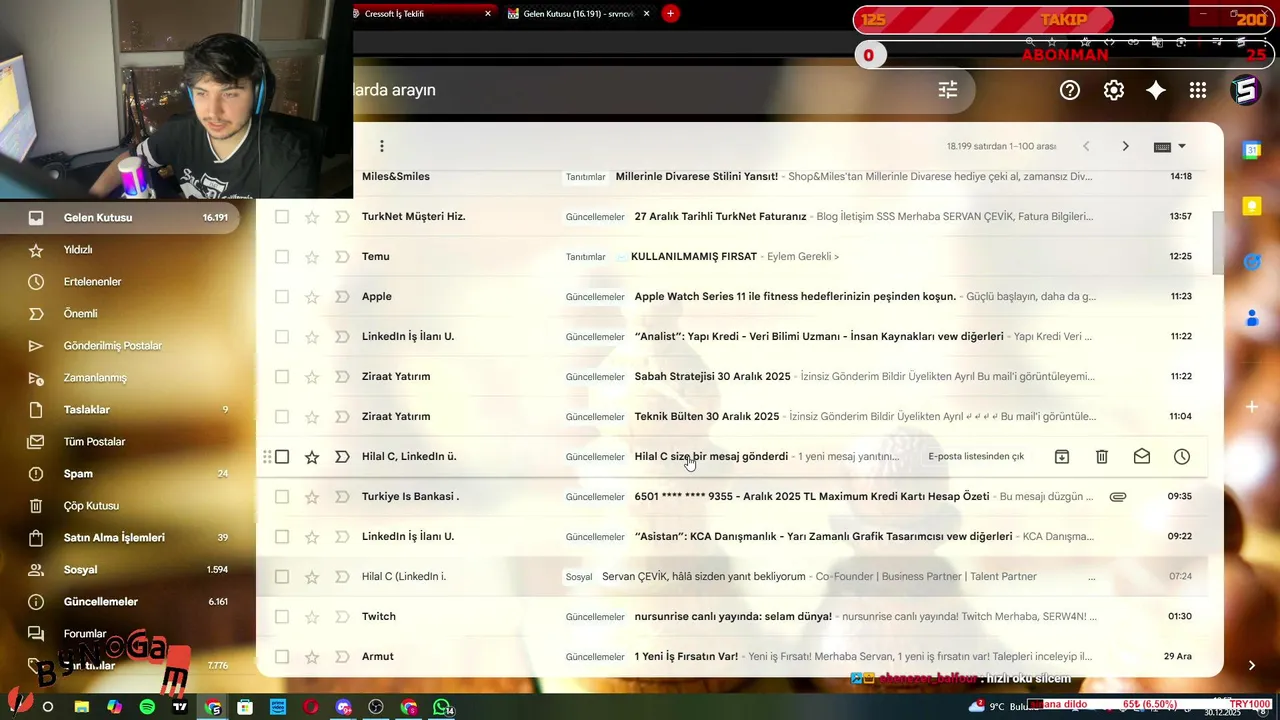The width and height of the screenshot is (1280, 720).
Task: Open OBS Studio from the taskbar
Action: point(376,707)
